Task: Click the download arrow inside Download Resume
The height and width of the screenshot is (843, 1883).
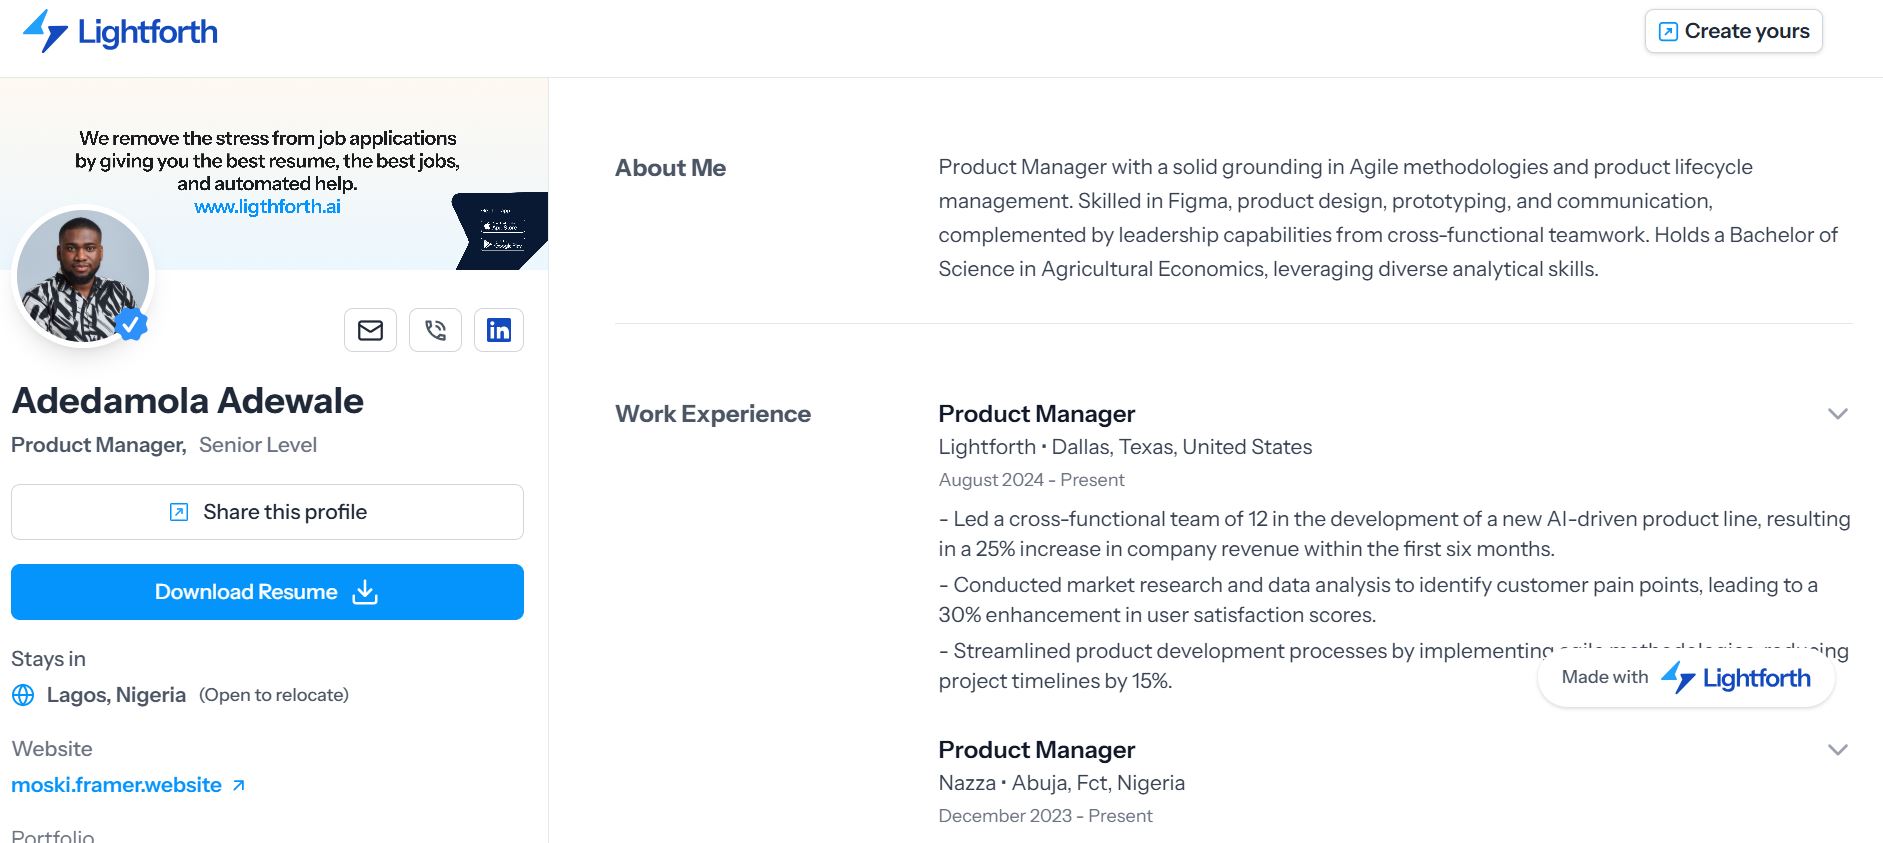Action: coord(365,592)
